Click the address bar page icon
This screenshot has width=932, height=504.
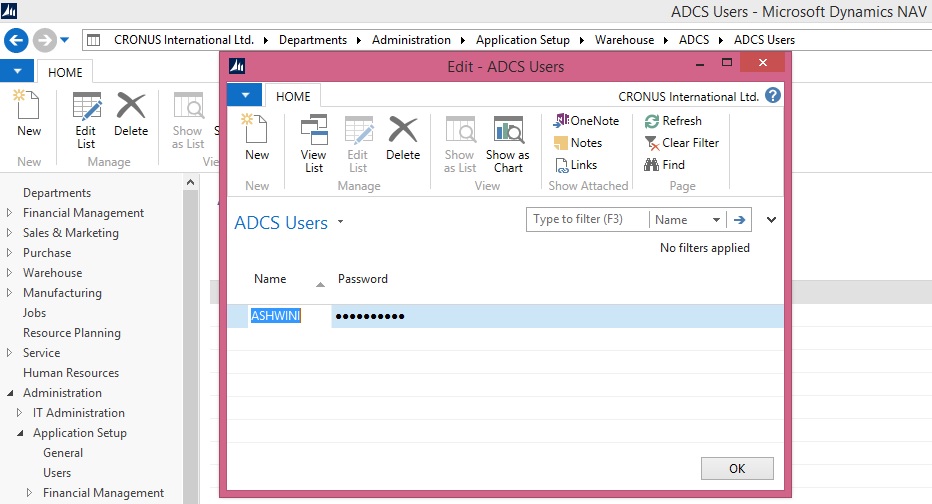94,40
